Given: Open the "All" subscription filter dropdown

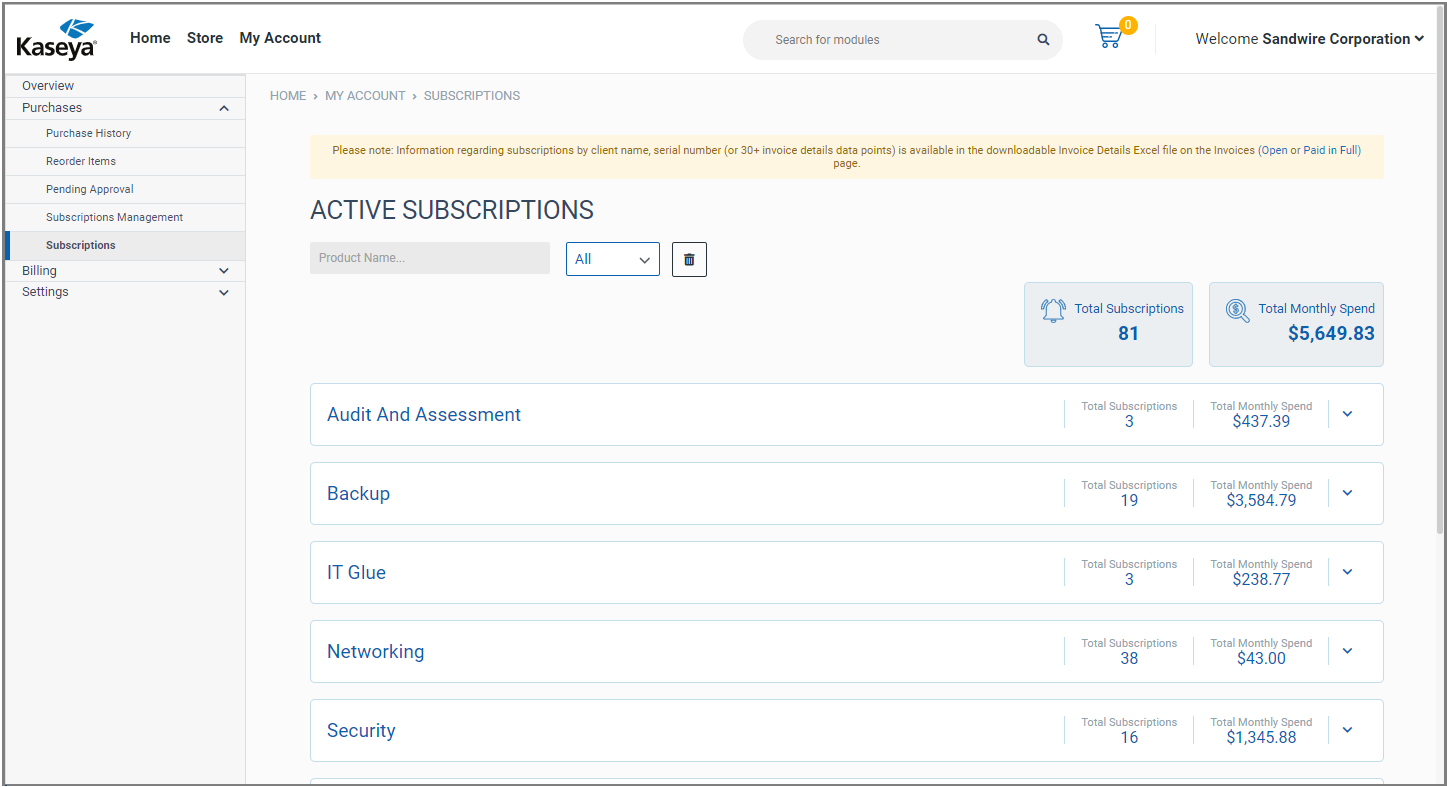Looking at the screenshot, I should [612, 258].
